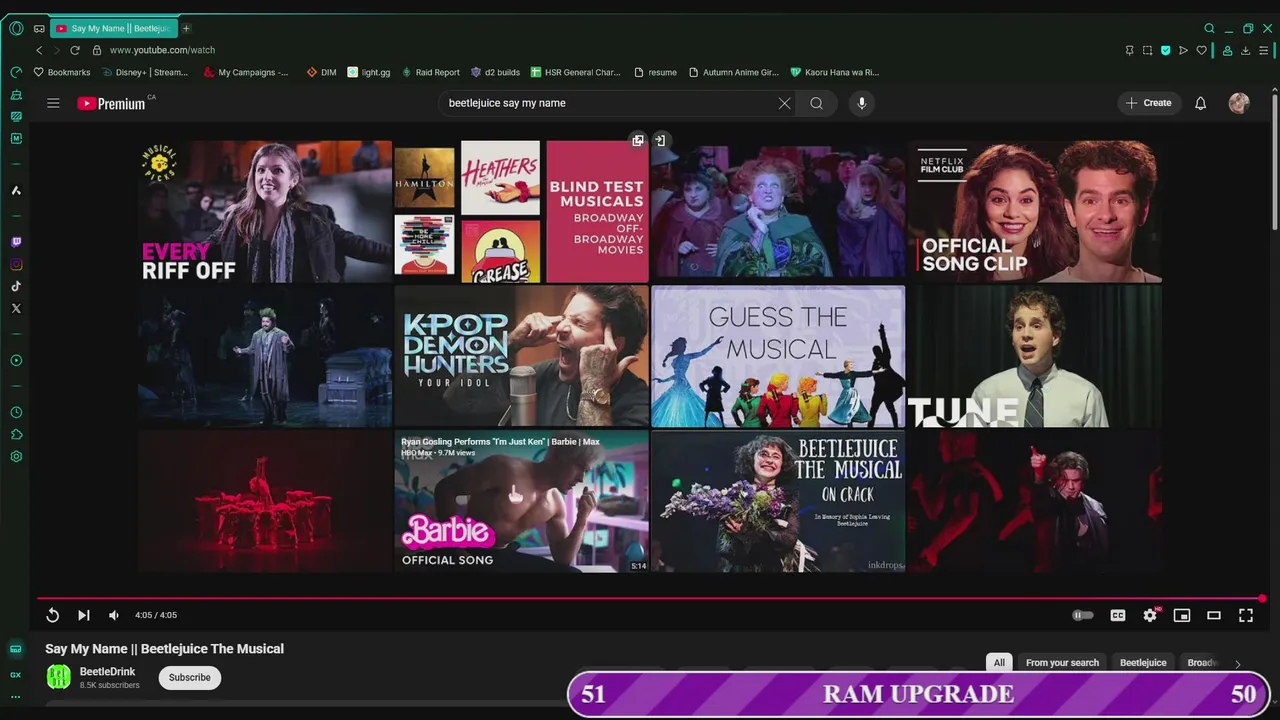1280x720 pixels.
Task: Search with your voice microphone
Action: 861,103
